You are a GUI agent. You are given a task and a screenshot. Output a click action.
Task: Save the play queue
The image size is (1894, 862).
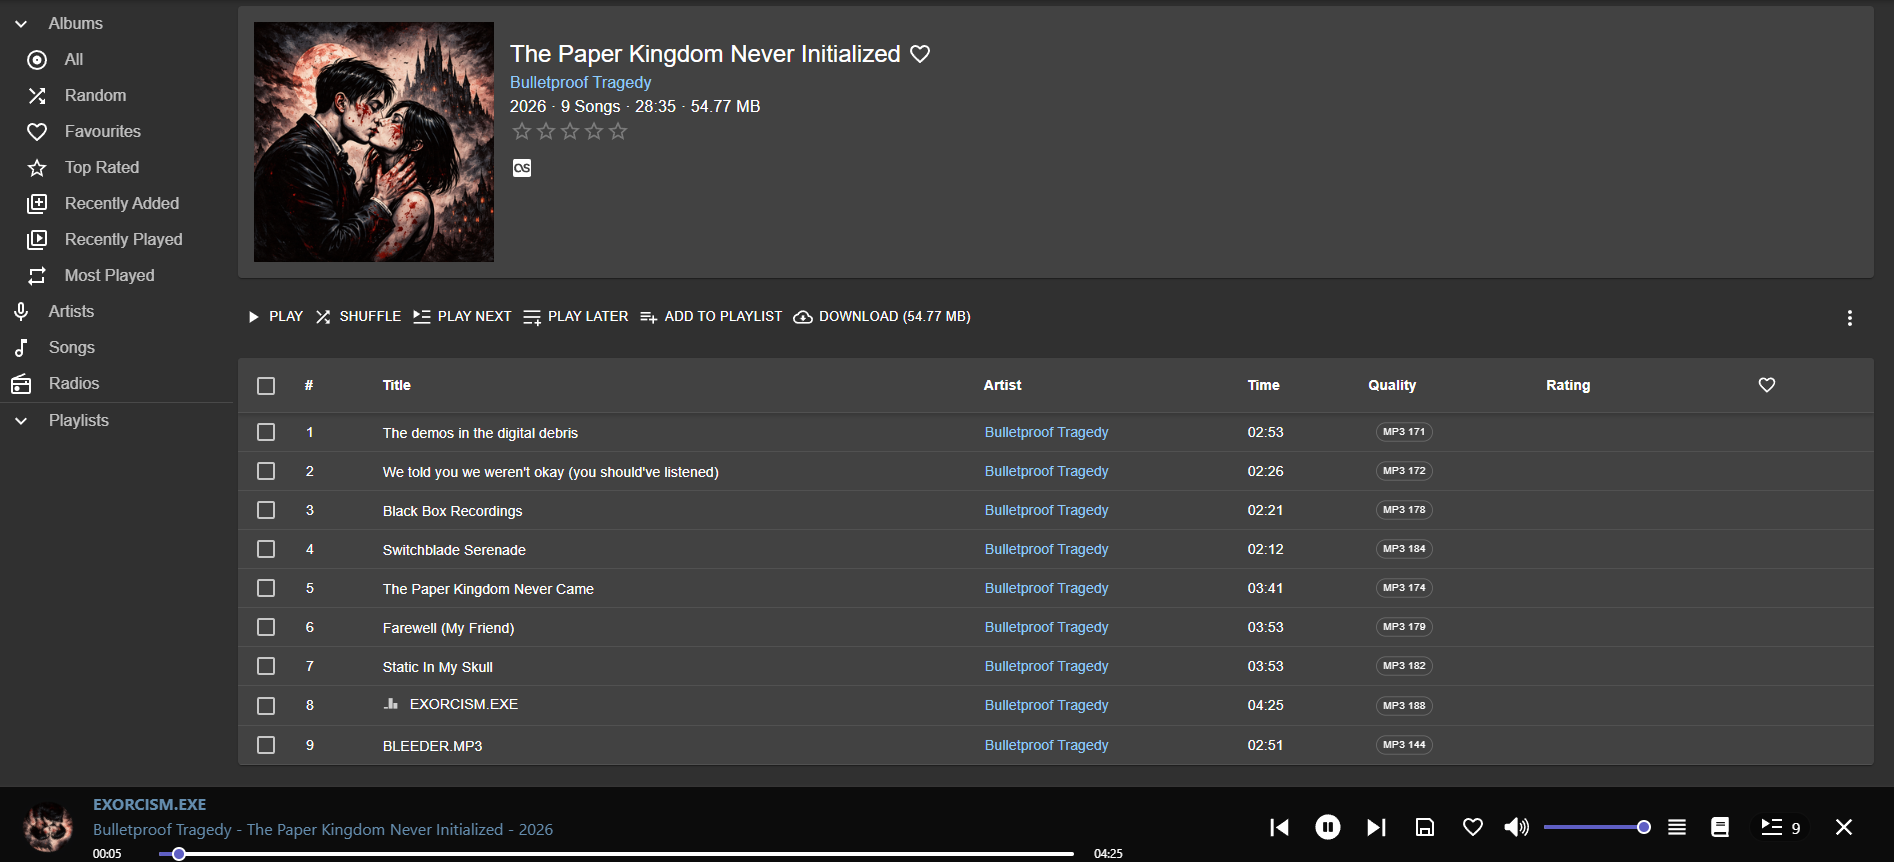click(1425, 827)
